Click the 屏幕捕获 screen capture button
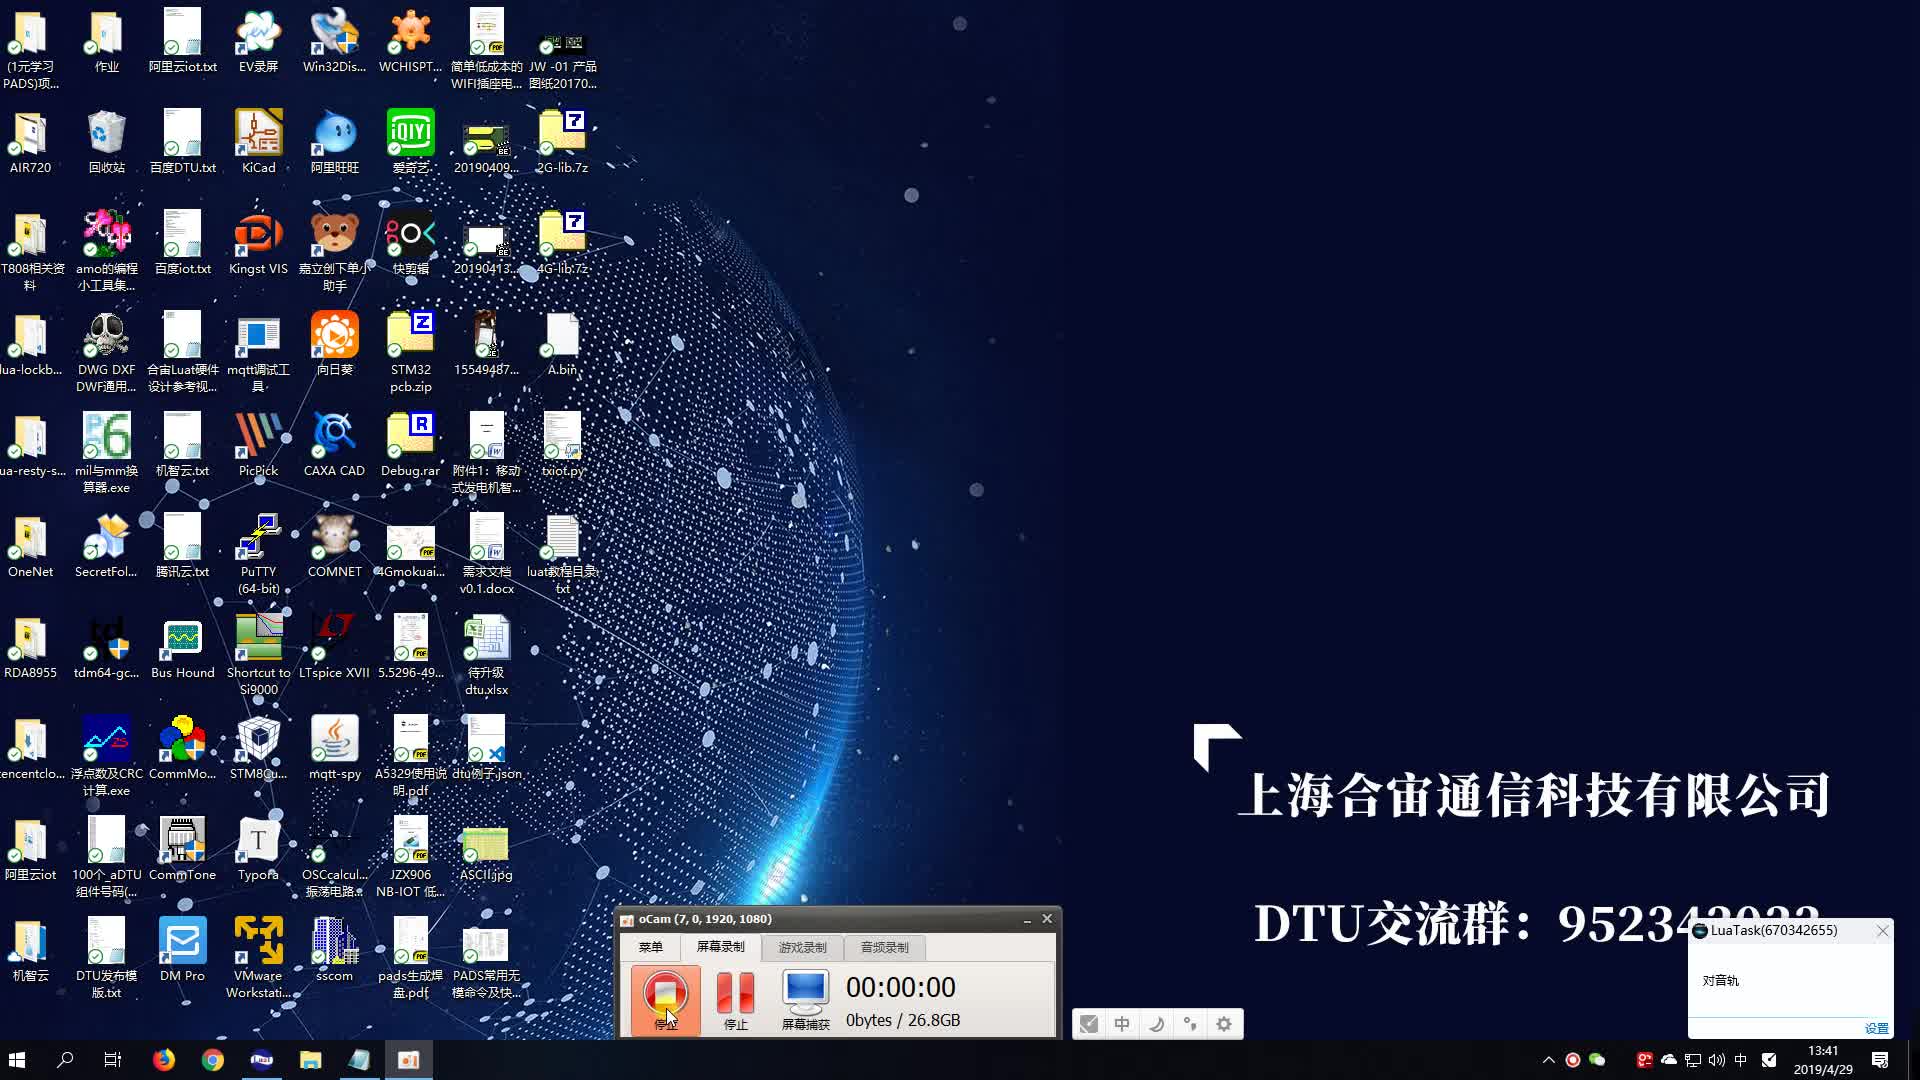The image size is (1920, 1080). 805,999
